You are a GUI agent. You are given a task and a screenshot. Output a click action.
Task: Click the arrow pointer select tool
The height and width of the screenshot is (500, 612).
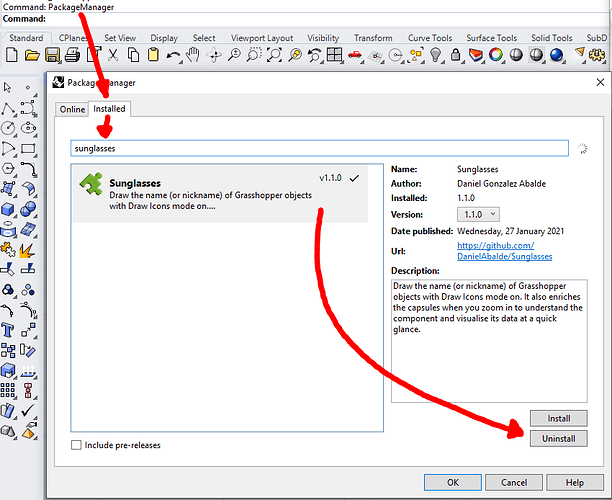coord(7,87)
